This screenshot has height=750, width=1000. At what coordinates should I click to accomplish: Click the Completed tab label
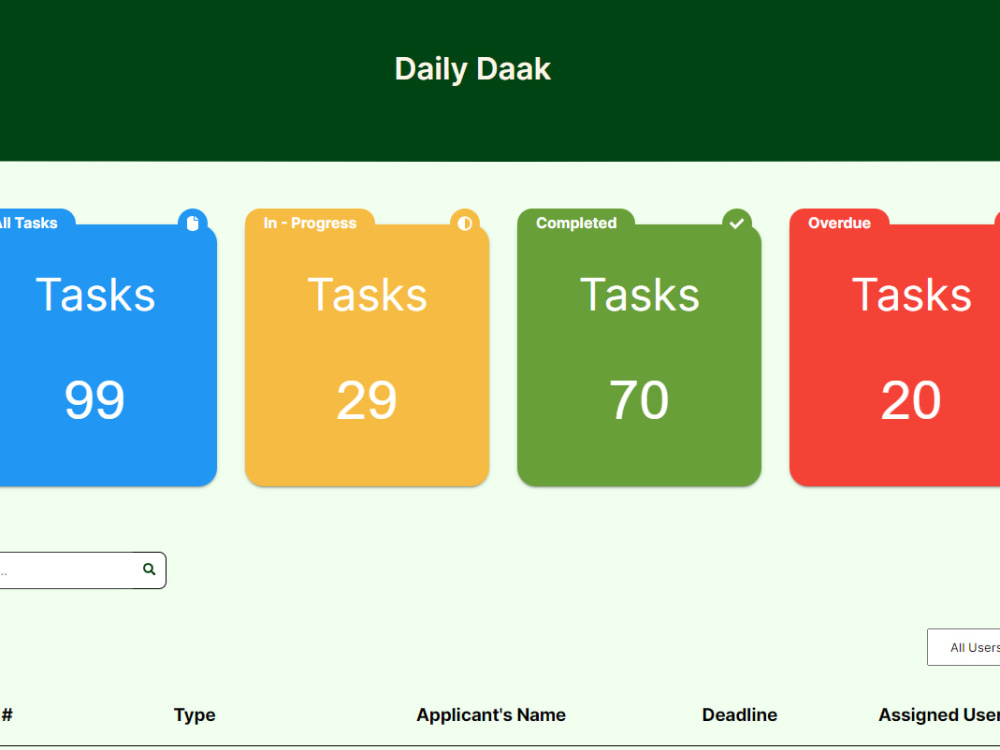[577, 223]
